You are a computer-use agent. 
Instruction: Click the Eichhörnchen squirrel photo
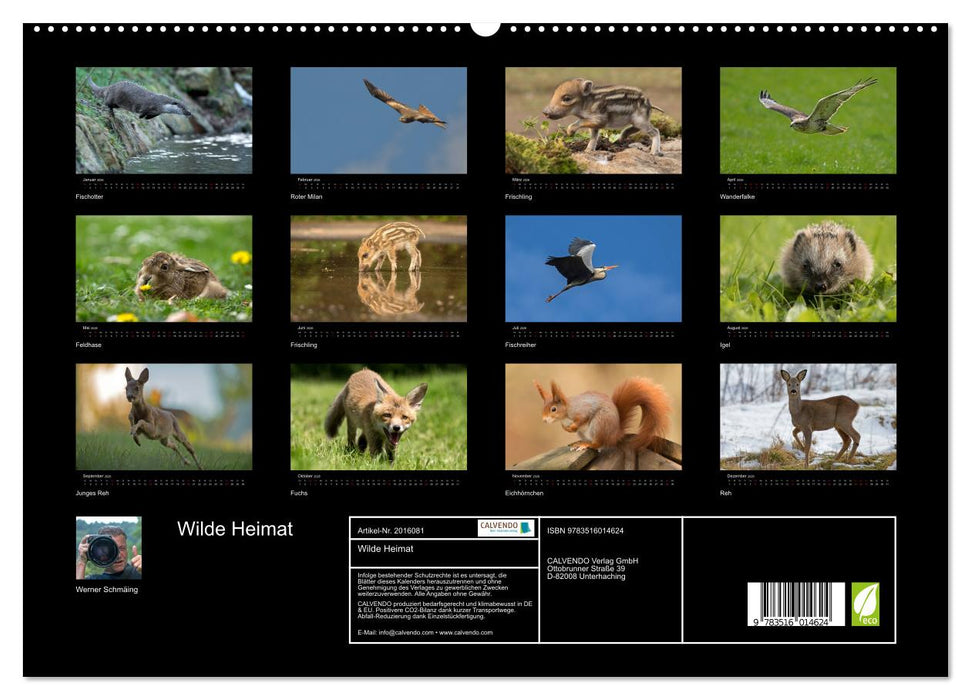pyautogui.click(x=592, y=418)
